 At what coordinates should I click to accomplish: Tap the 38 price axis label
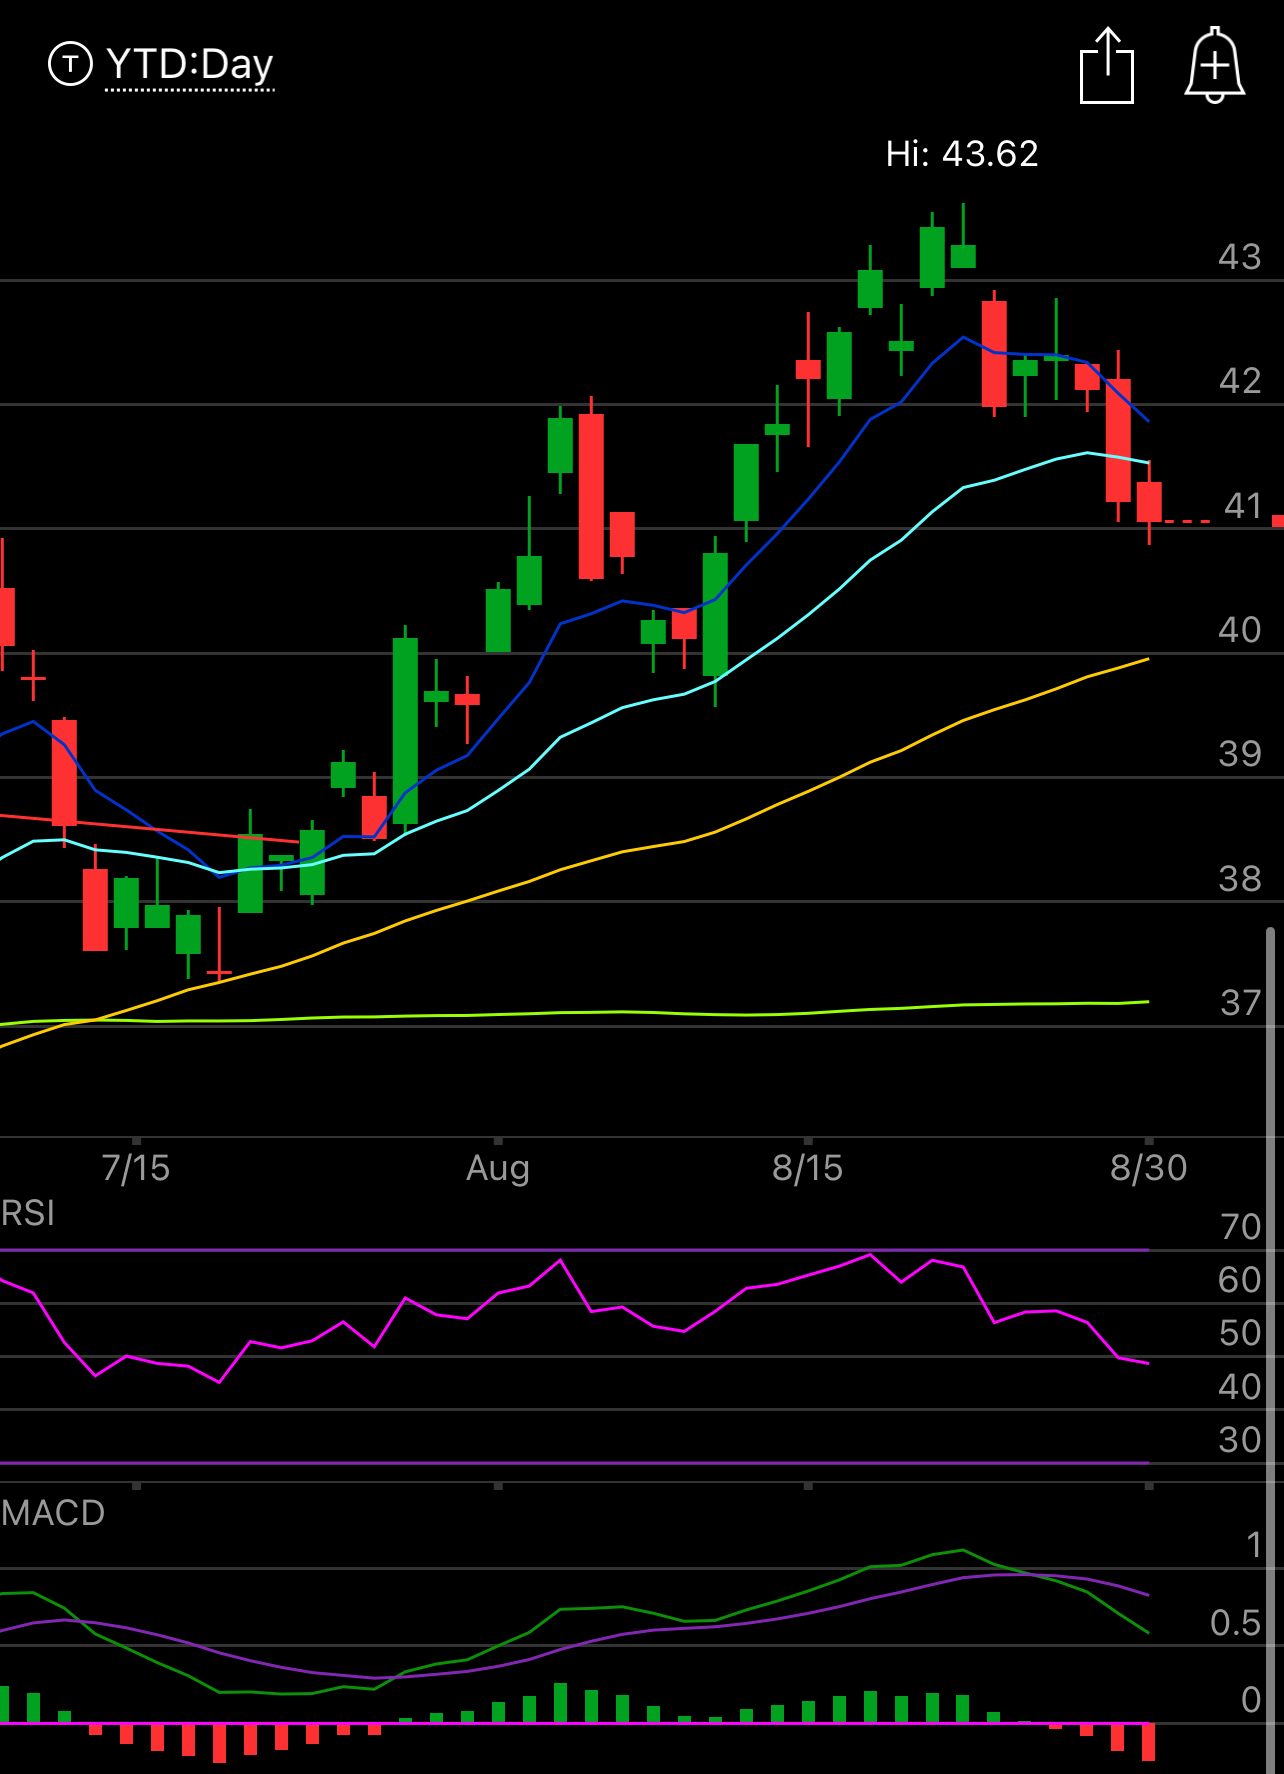point(1240,879)
